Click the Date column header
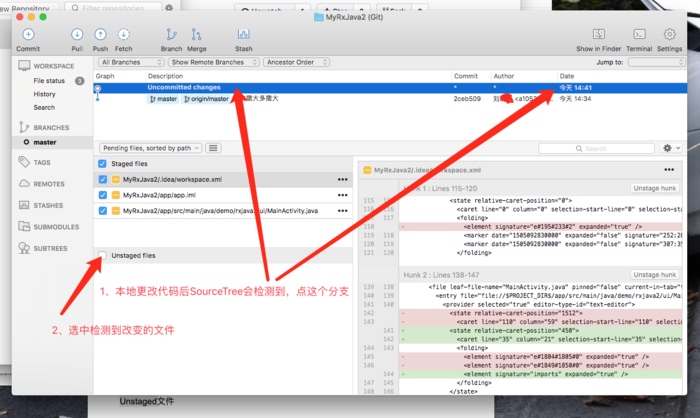 (567, 76)
